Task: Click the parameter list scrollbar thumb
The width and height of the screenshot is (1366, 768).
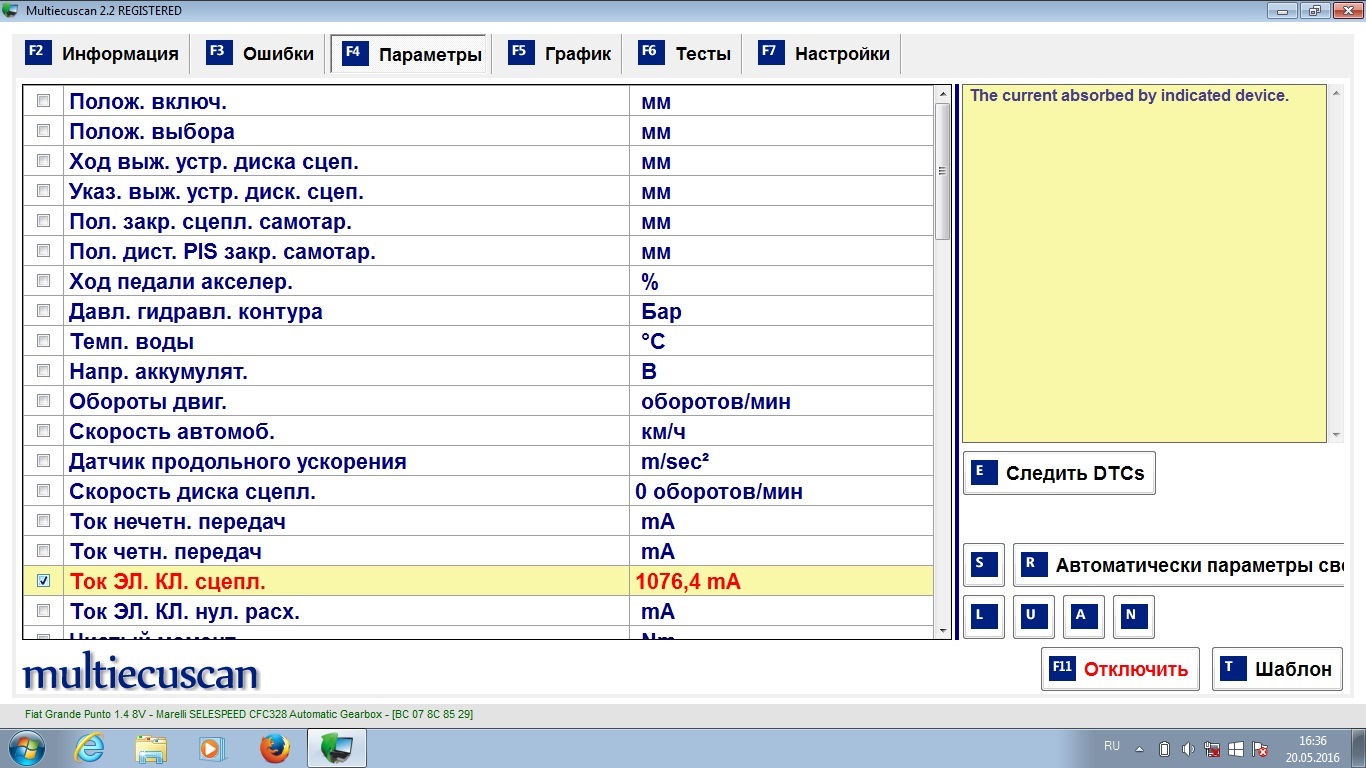Action: pos(942,171)
